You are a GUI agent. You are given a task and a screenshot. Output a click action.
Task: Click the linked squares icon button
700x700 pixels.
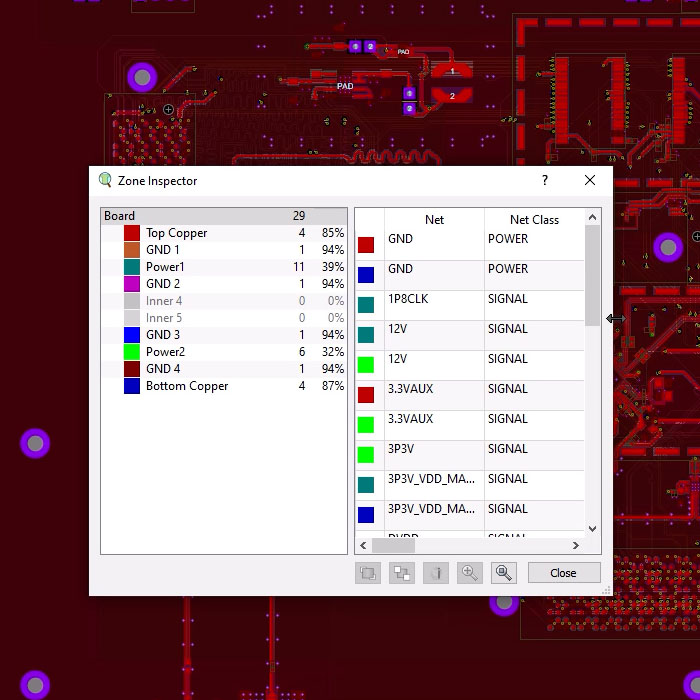pyautogui.click(x=402, y=573)
